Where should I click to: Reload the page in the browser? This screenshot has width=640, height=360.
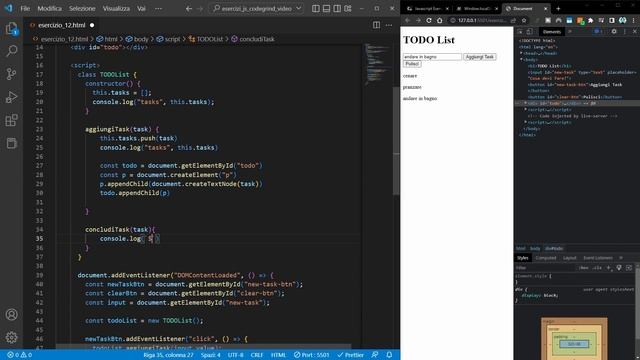(x=429, y=20)
